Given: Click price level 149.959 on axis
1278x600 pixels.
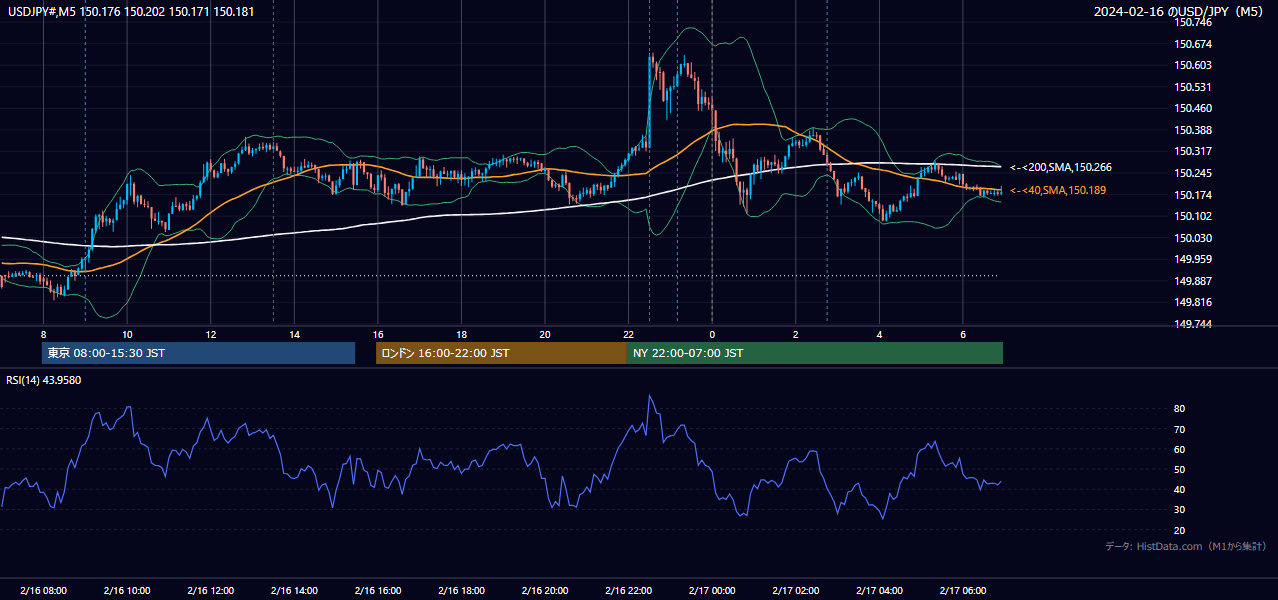Looking at the screenshot, I should pos(1193,259).
